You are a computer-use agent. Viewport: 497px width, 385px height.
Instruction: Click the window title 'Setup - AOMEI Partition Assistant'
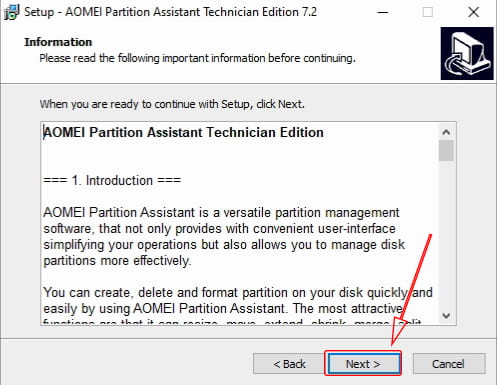pos(170,12)
